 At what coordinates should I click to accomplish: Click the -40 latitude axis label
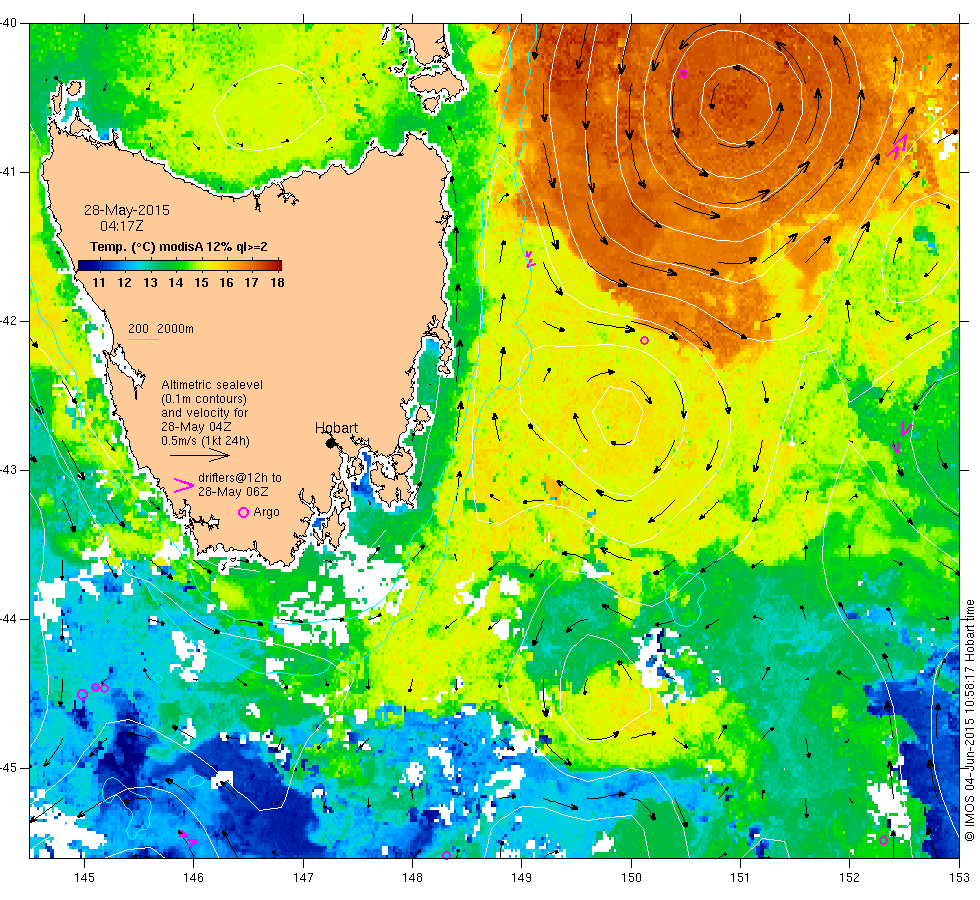click(9, 24)
